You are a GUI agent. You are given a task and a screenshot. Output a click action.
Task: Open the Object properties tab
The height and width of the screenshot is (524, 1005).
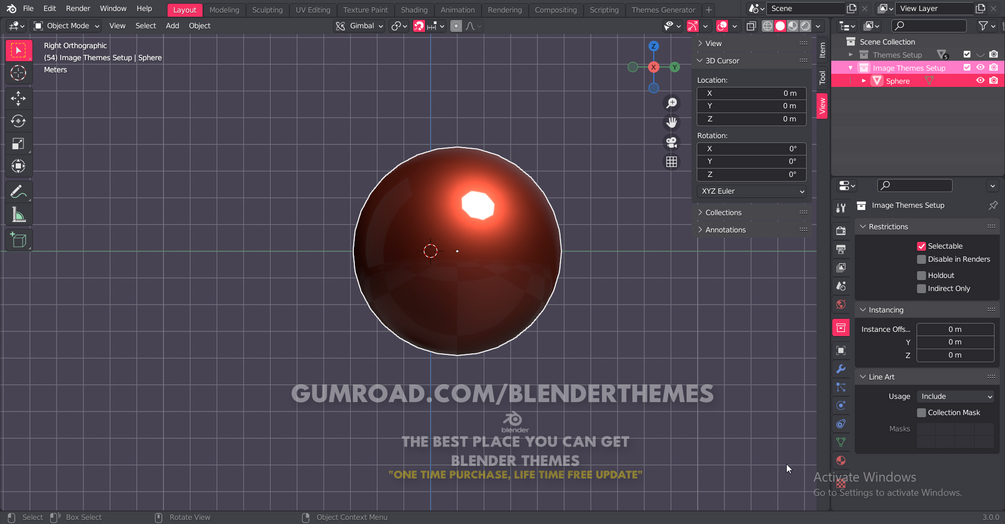click(x=841, y=350)
